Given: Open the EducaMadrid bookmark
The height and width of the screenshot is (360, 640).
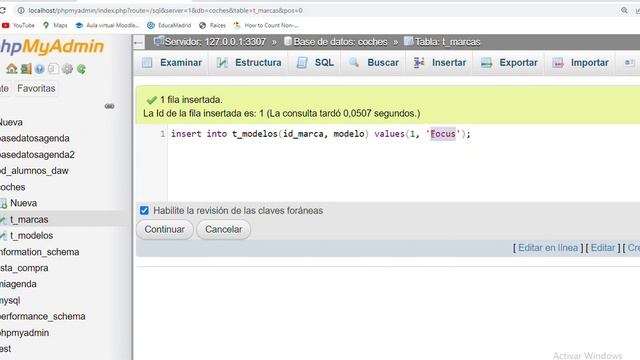Looking at the screenshot, I should [x=169, y=25].
